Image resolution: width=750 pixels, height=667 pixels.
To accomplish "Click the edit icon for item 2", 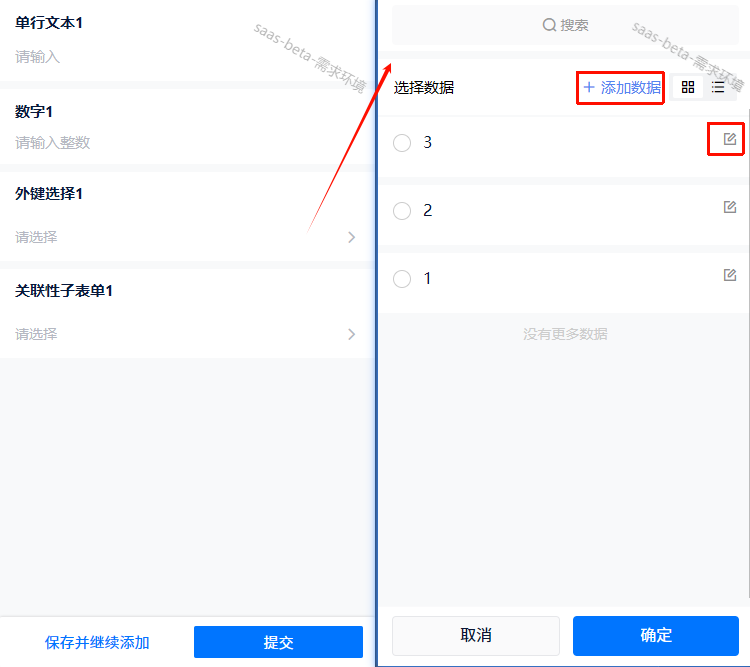I will (x=730, y=207).
